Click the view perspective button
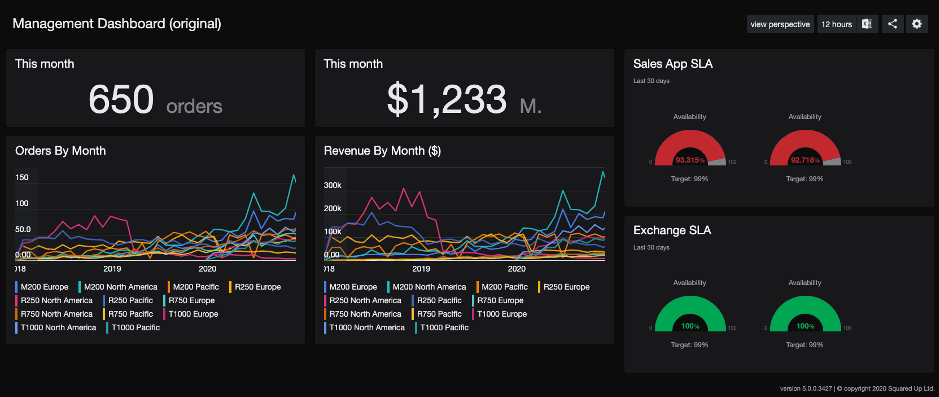939x397 pixels. click(x=780, y=24)
